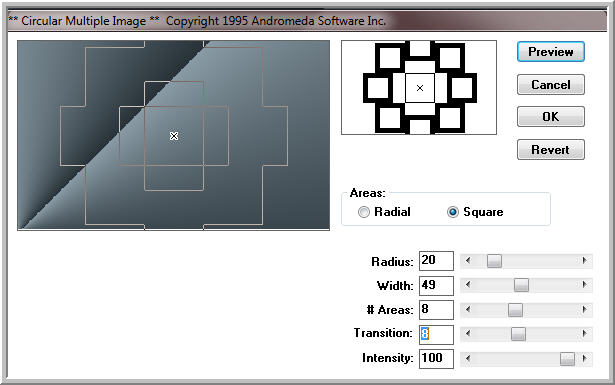Increase Radius with the right arrow
Screen dimensions: 615x385
(x=584, y=261)
